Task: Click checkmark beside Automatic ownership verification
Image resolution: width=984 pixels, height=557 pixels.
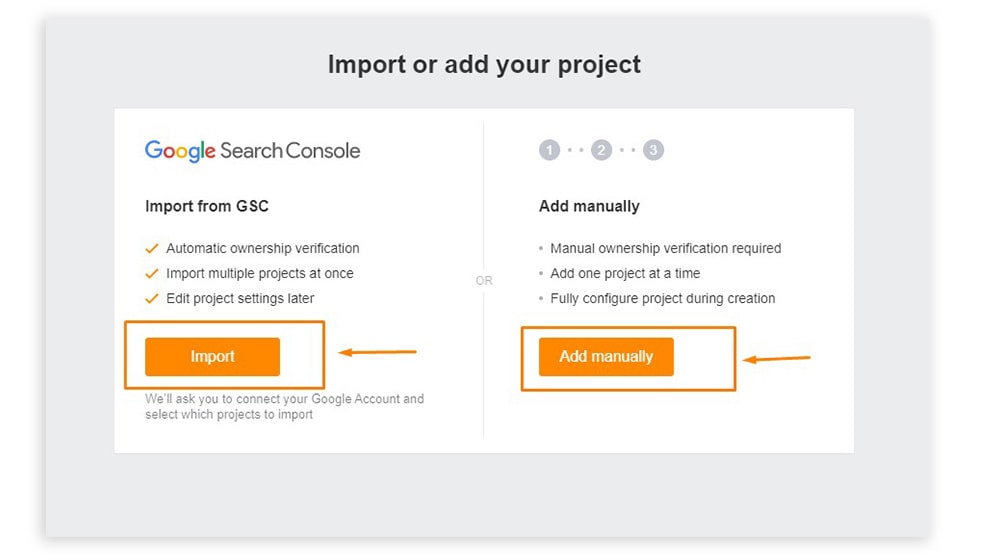Action: (x=152, y=248)
